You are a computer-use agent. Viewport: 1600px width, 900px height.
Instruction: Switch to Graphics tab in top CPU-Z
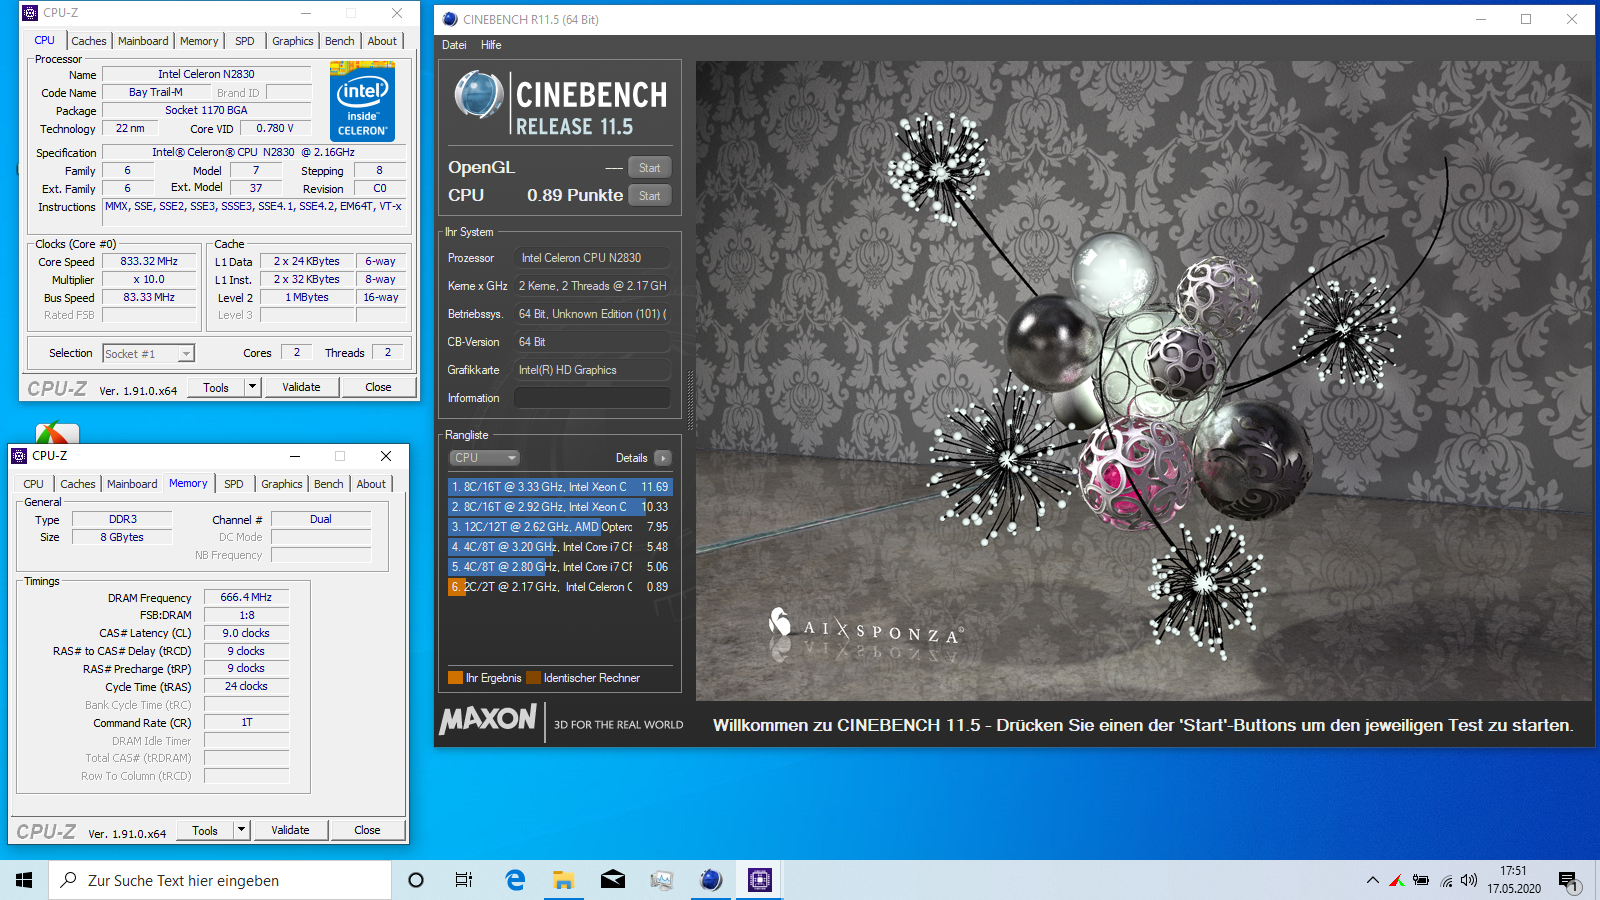[x=293, y=41]
